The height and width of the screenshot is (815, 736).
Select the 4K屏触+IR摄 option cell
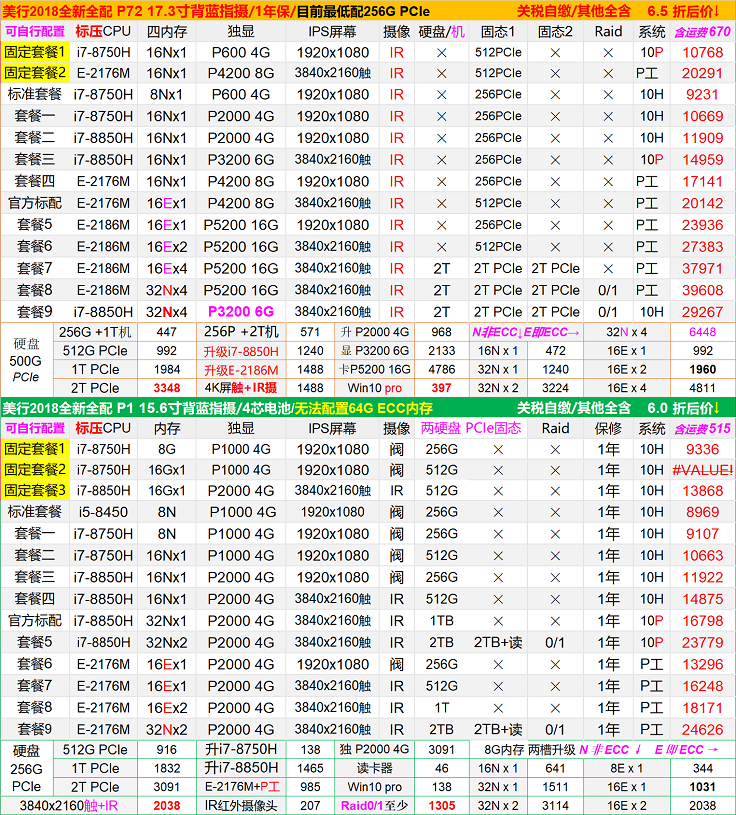coord(241,388)
